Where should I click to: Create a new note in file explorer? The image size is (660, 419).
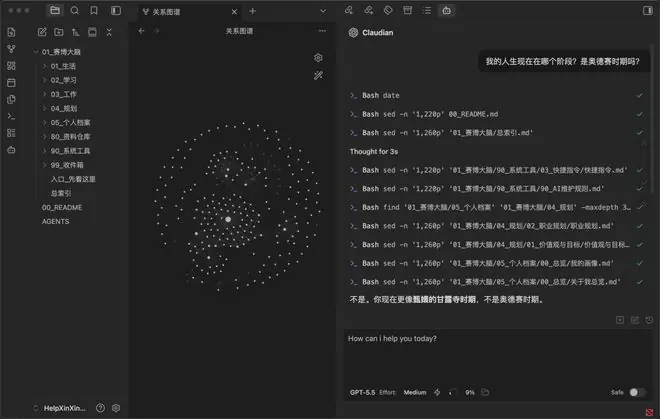click(x=42, y=32)
